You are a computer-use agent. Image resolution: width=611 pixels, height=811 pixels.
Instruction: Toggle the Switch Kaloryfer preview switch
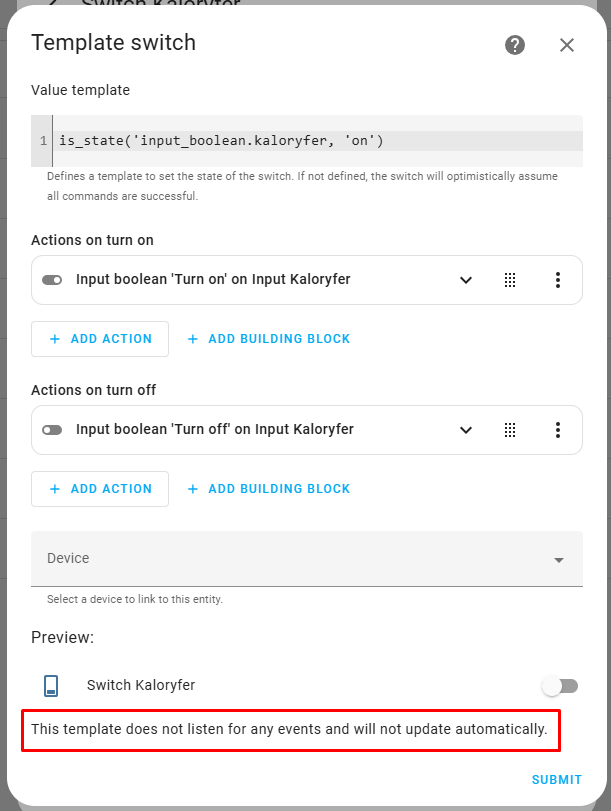(560, 686)
